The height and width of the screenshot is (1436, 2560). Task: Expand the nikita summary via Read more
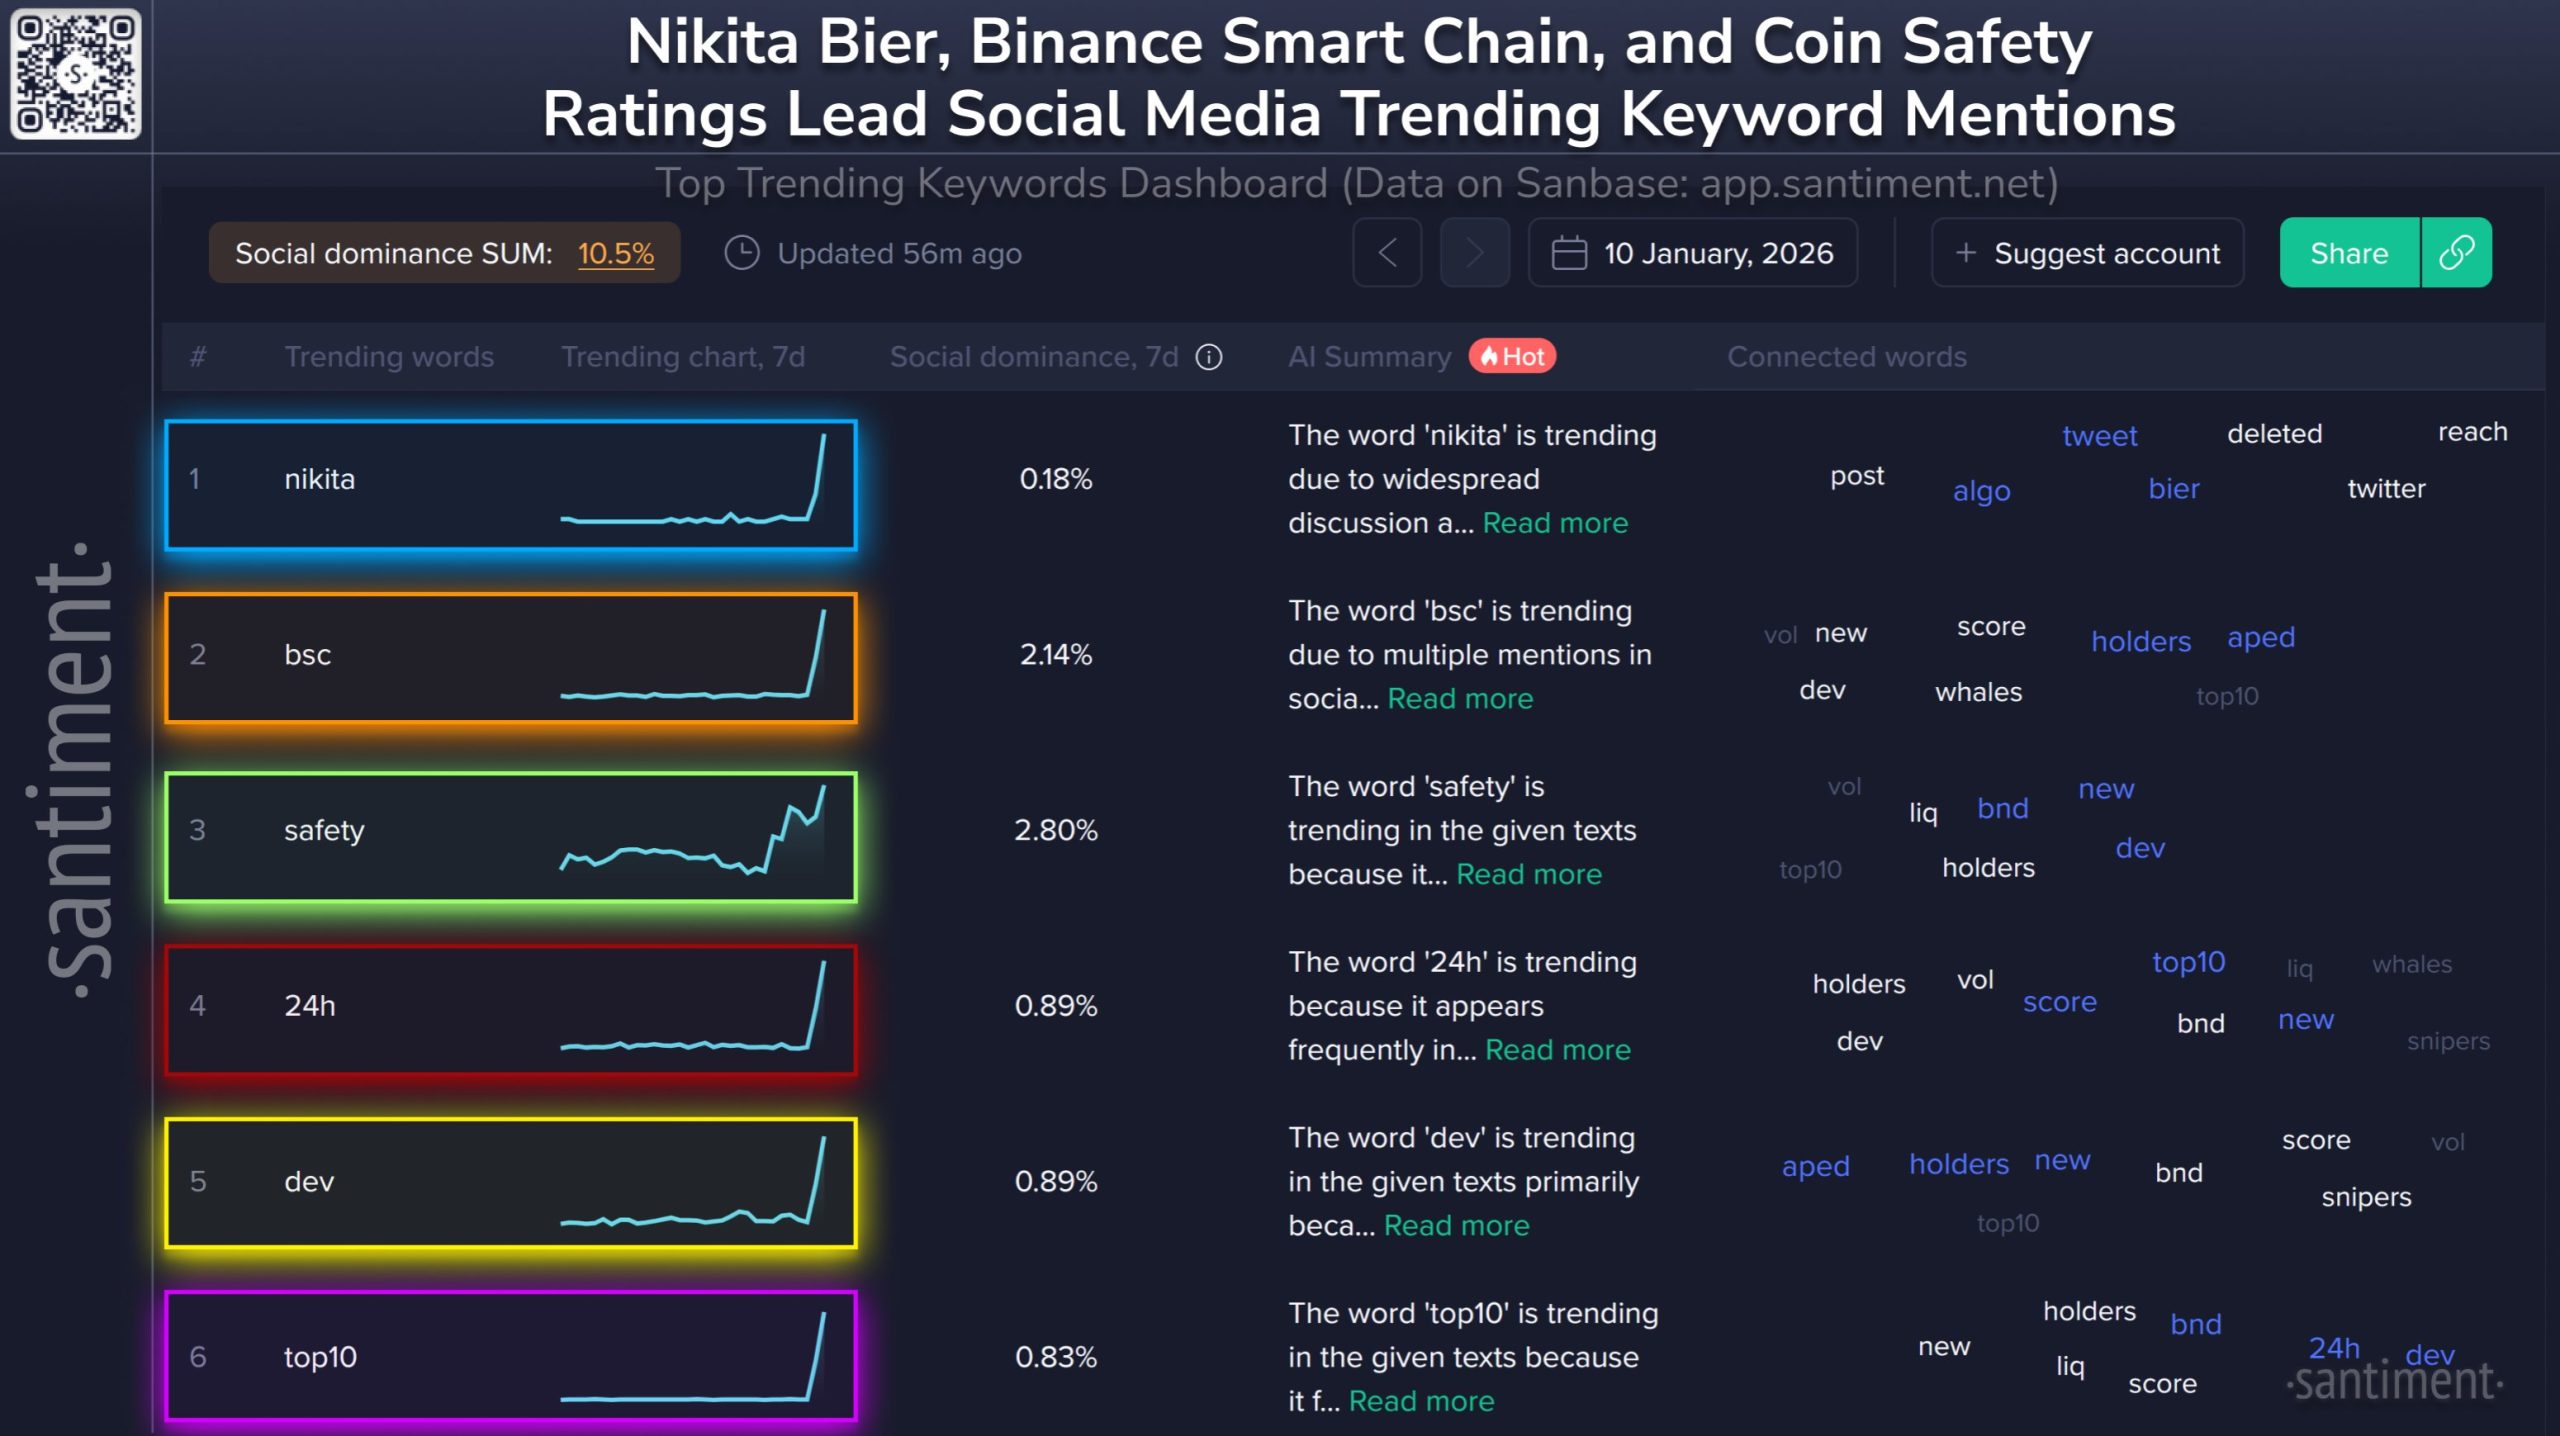tap(1555, 523)
